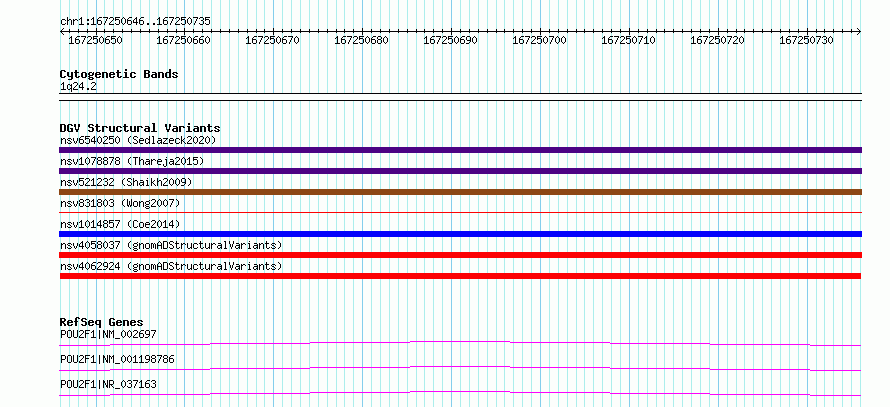Open variant nsv1078878 (Thareja2015) label
Viewport: 890px width, 407px height.
click(x=132, y=161)
